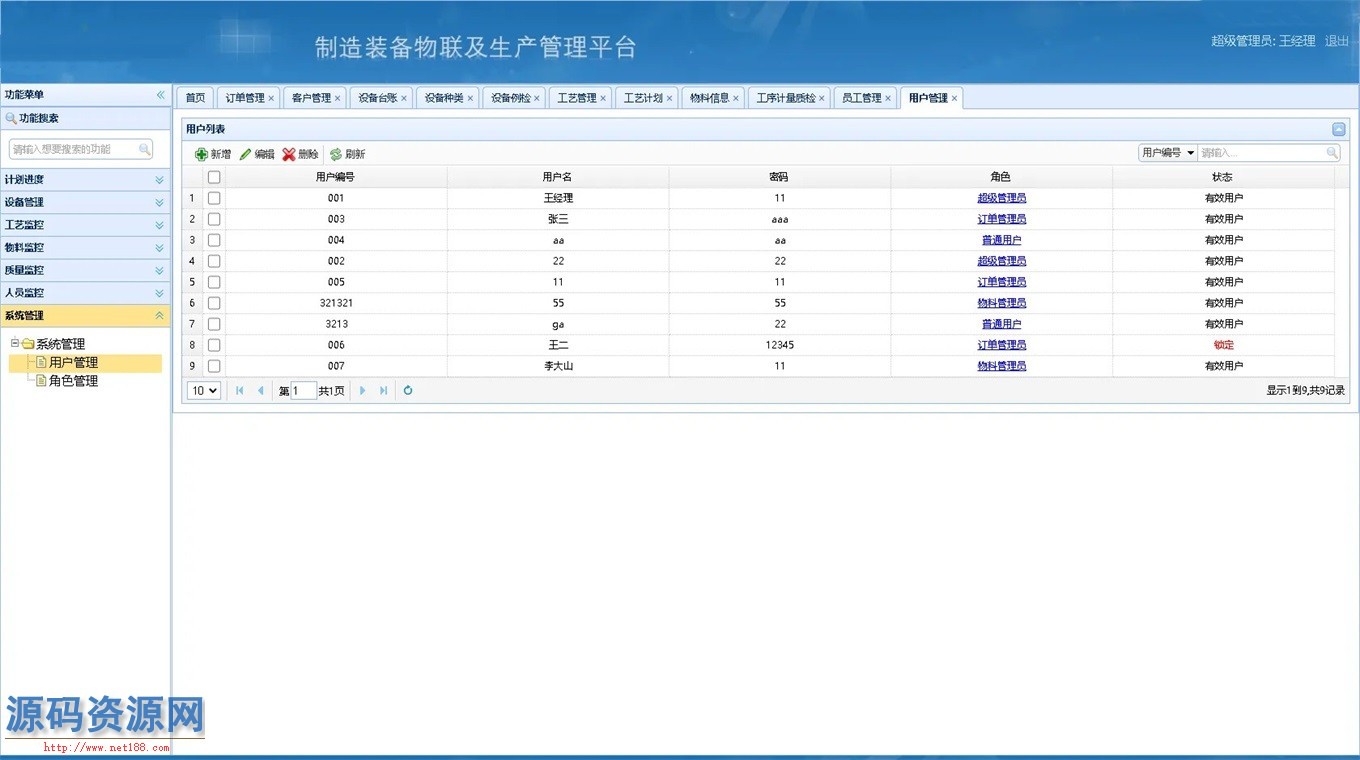
Task: Click the search magnifier in user filter box
Action: pyautogui.click(x=1332, y=153)
